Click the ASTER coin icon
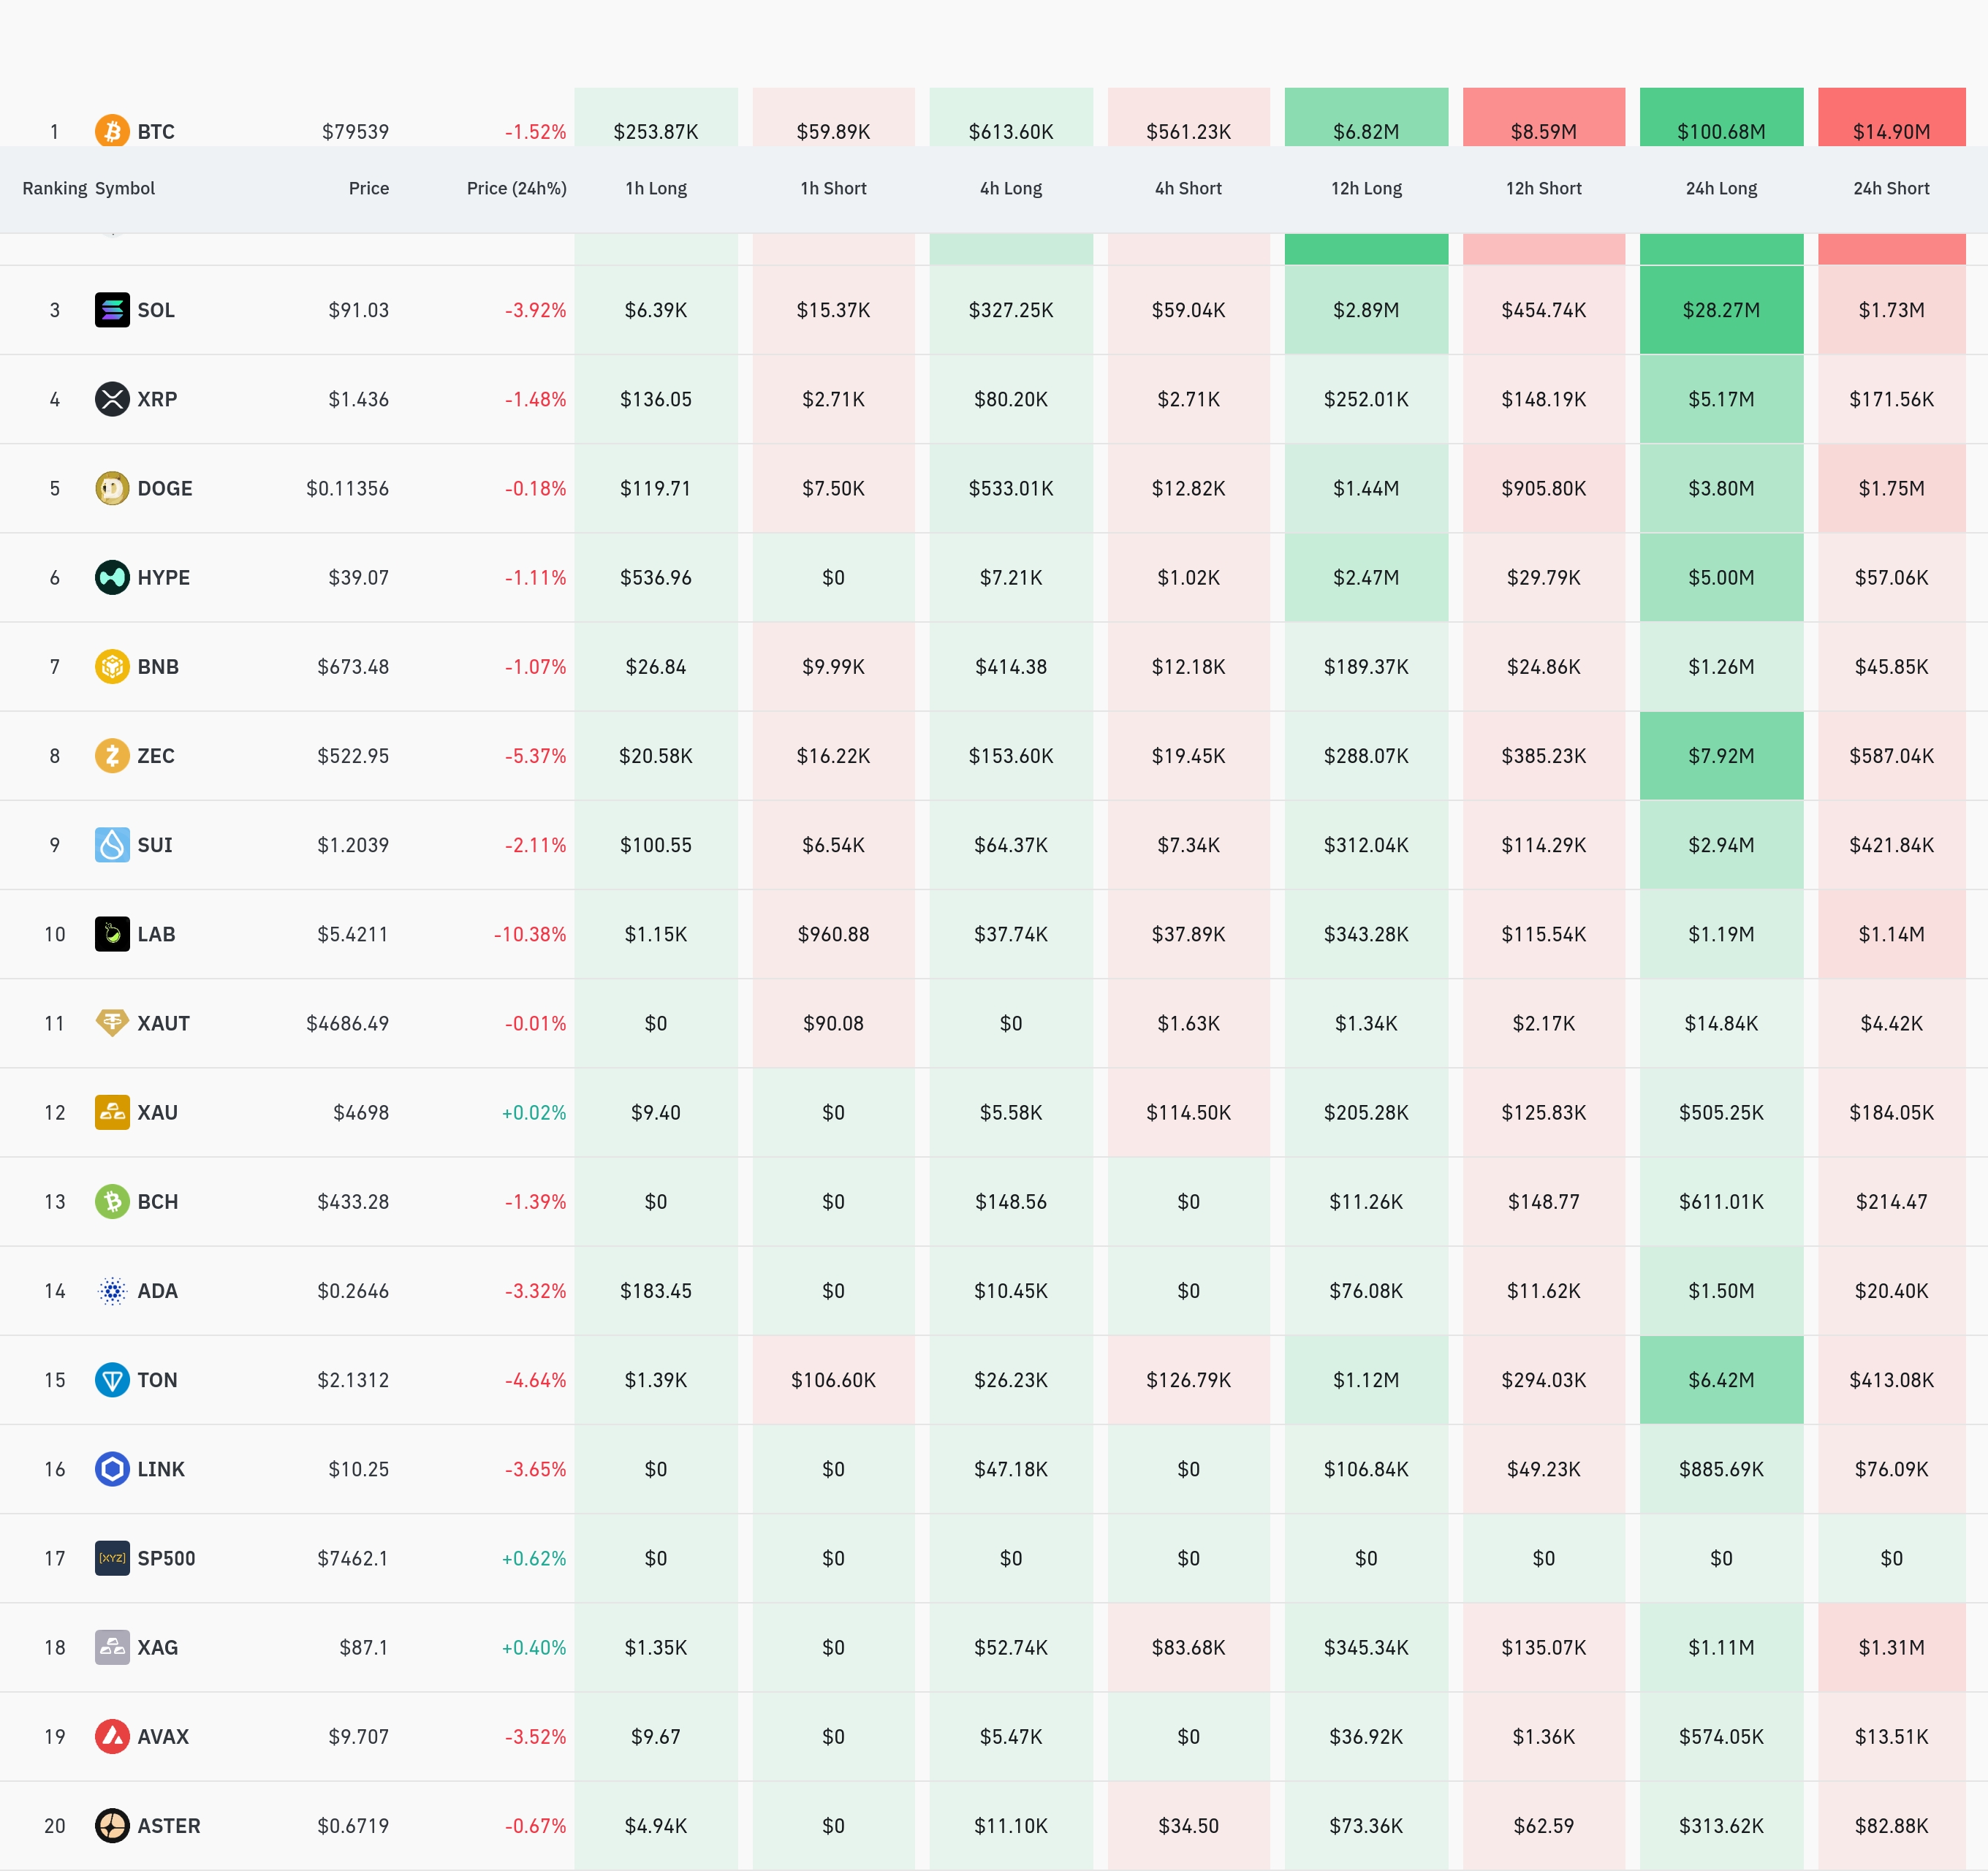 [x=112, y=1826]
